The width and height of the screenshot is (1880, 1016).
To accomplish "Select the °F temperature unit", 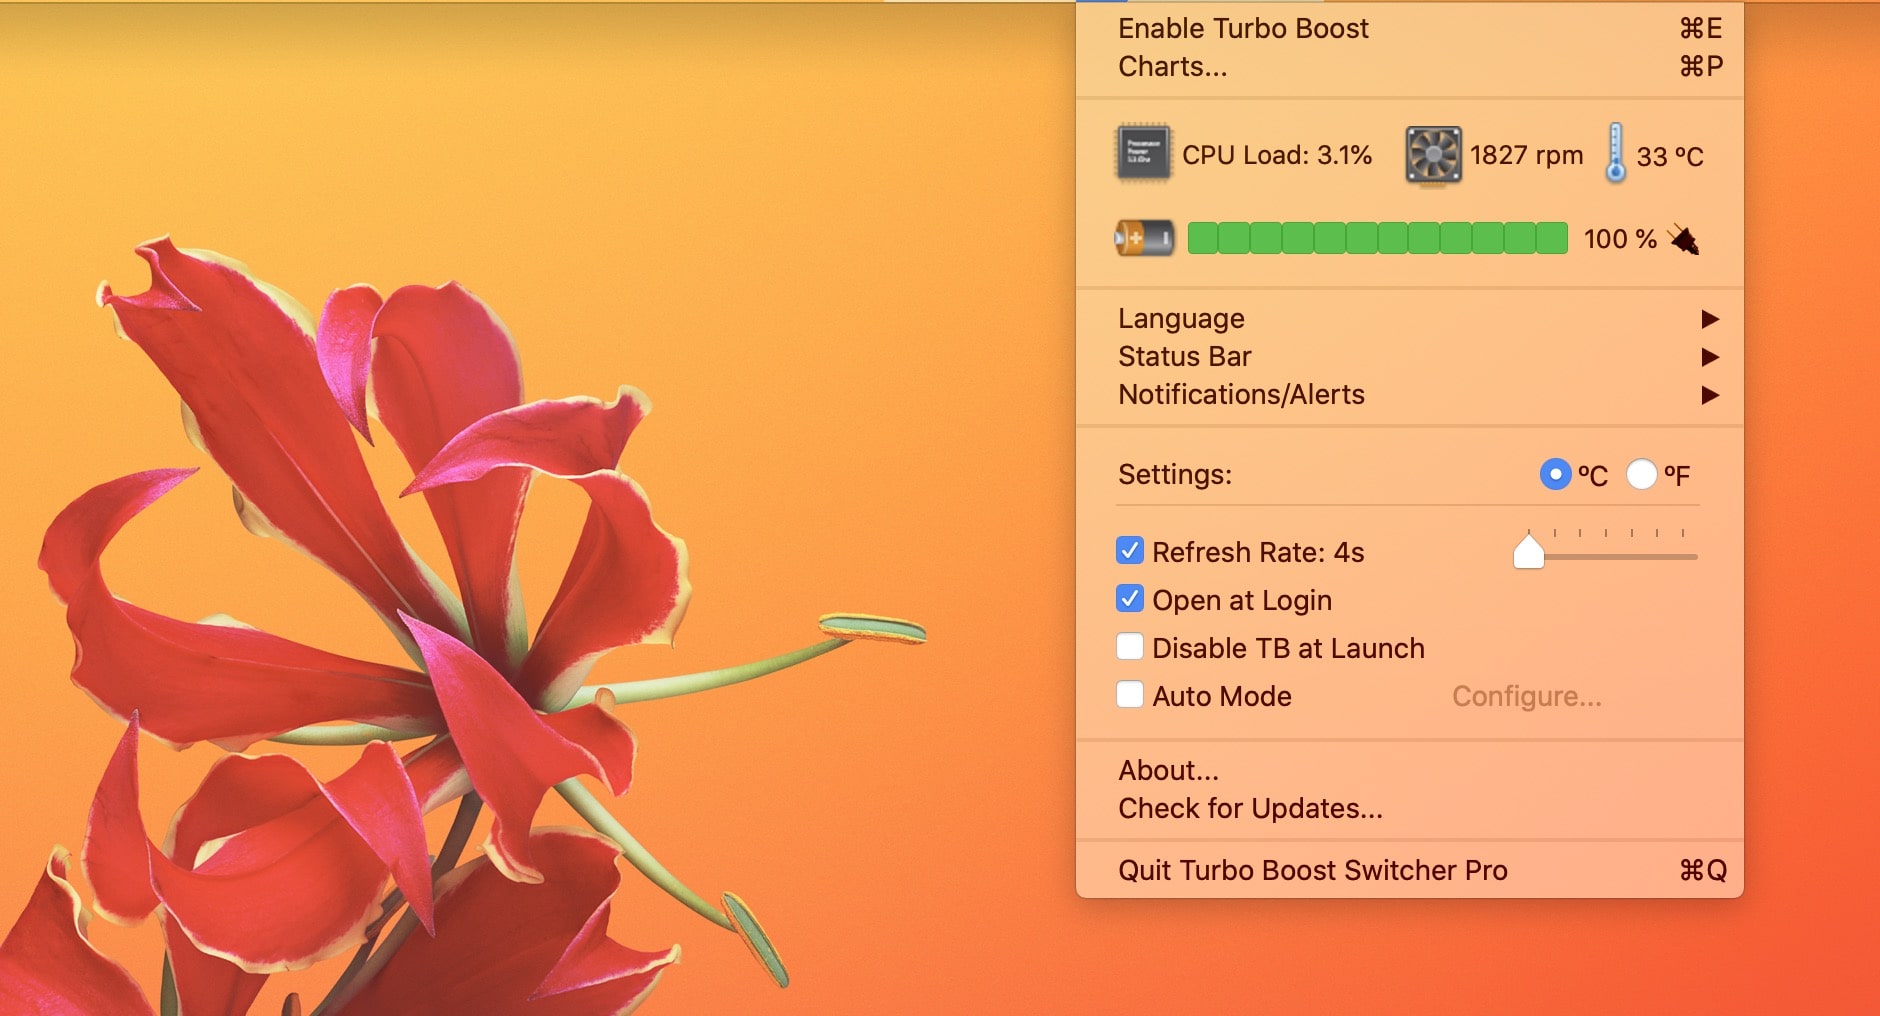I will (1641, 474).
